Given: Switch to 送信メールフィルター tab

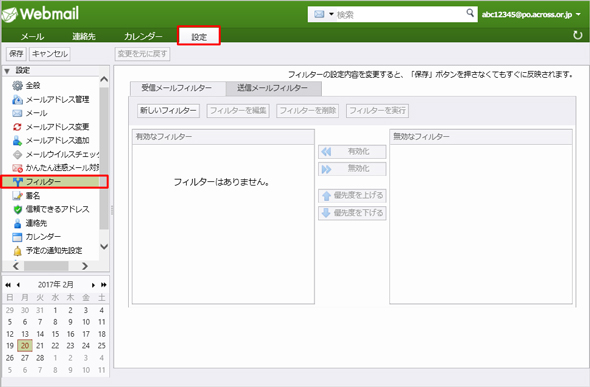Looking at the screenshot, I should tap(274, 88).
